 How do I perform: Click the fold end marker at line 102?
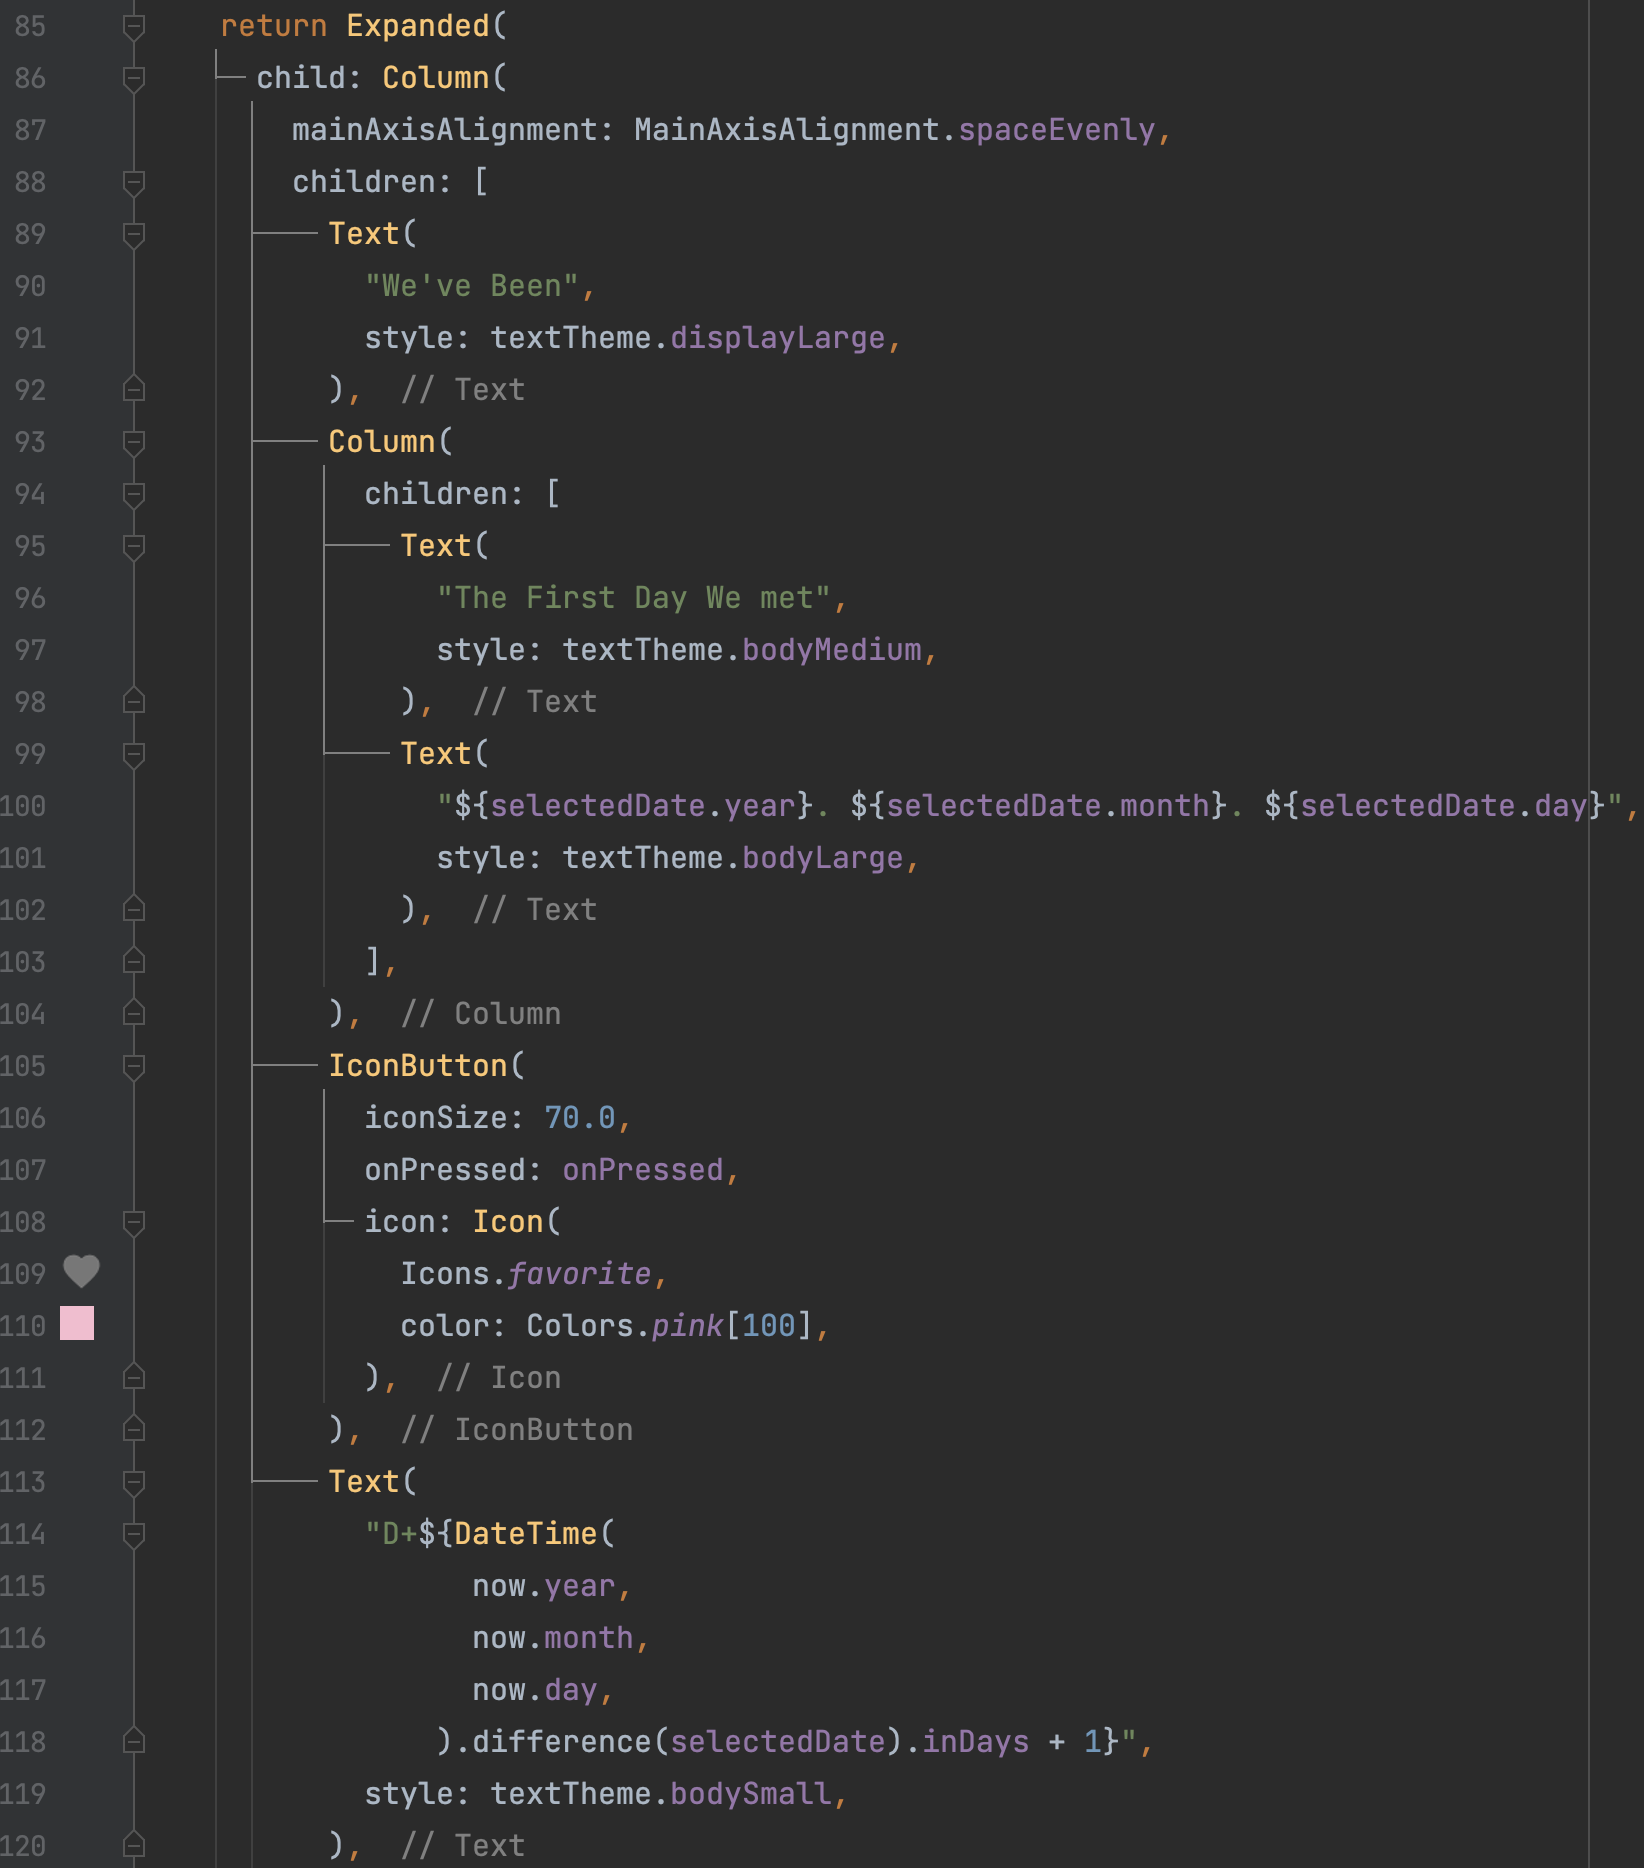[134, 910]
